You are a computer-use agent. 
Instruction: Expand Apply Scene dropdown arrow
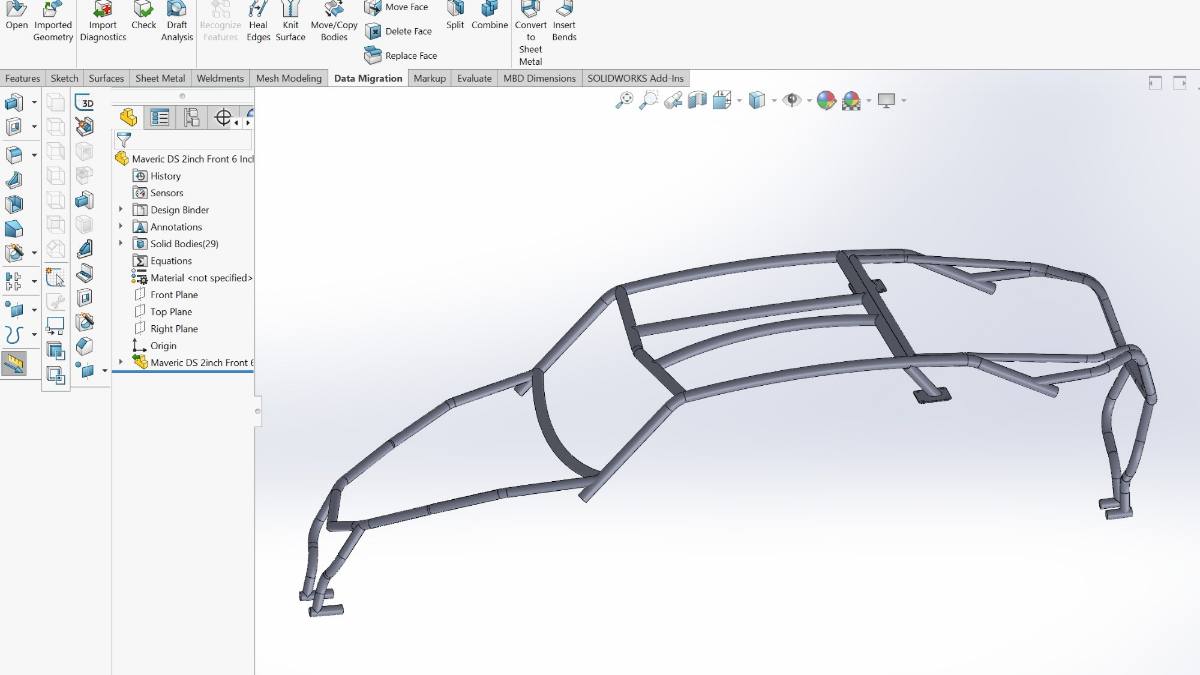coord(868,100)
